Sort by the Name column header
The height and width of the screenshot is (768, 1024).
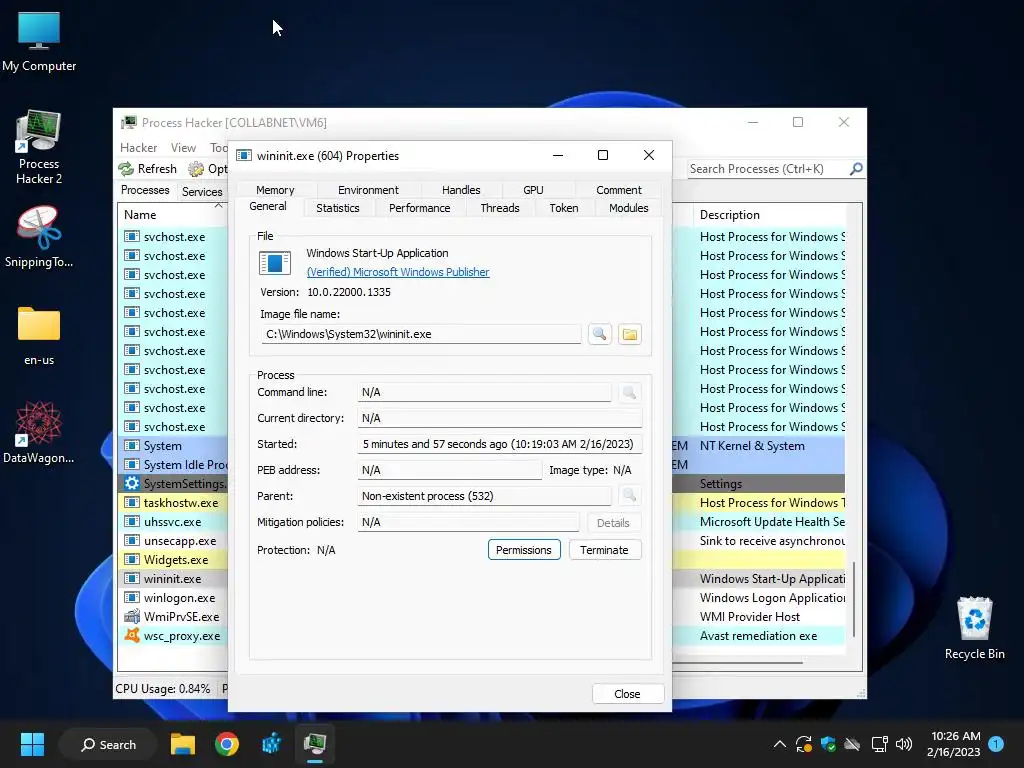pyautogui.click(x=172, y=215)
